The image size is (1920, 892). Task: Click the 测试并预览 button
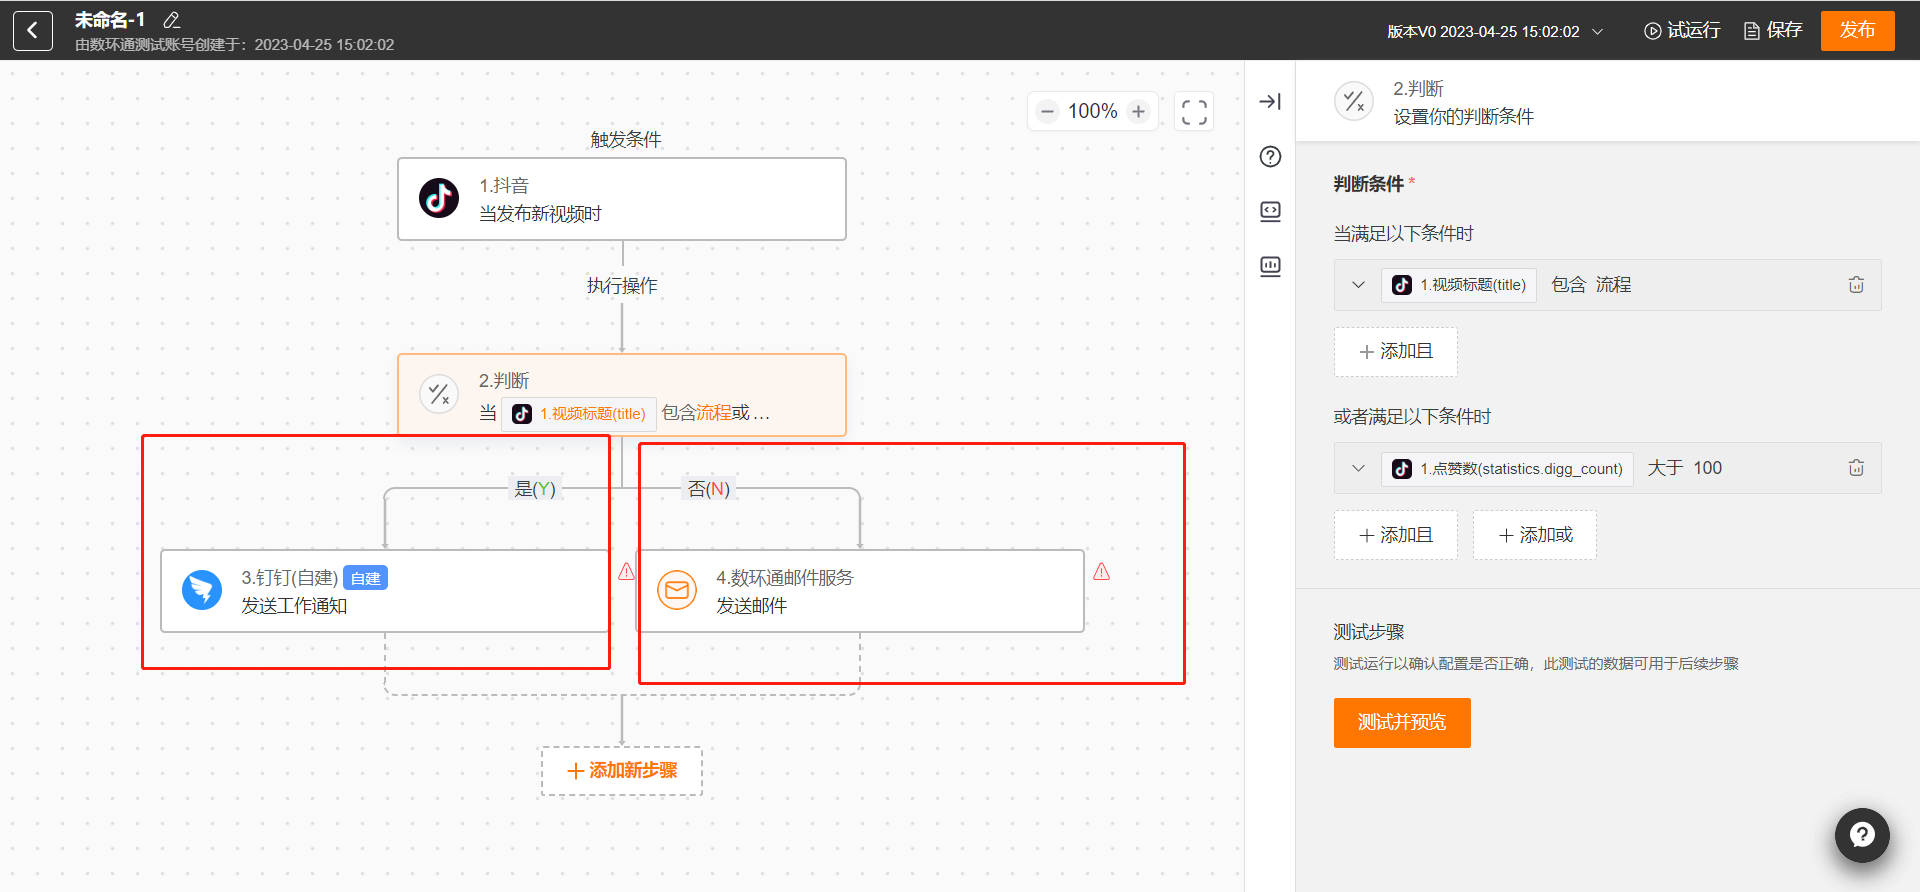[x=1401, y=722]
